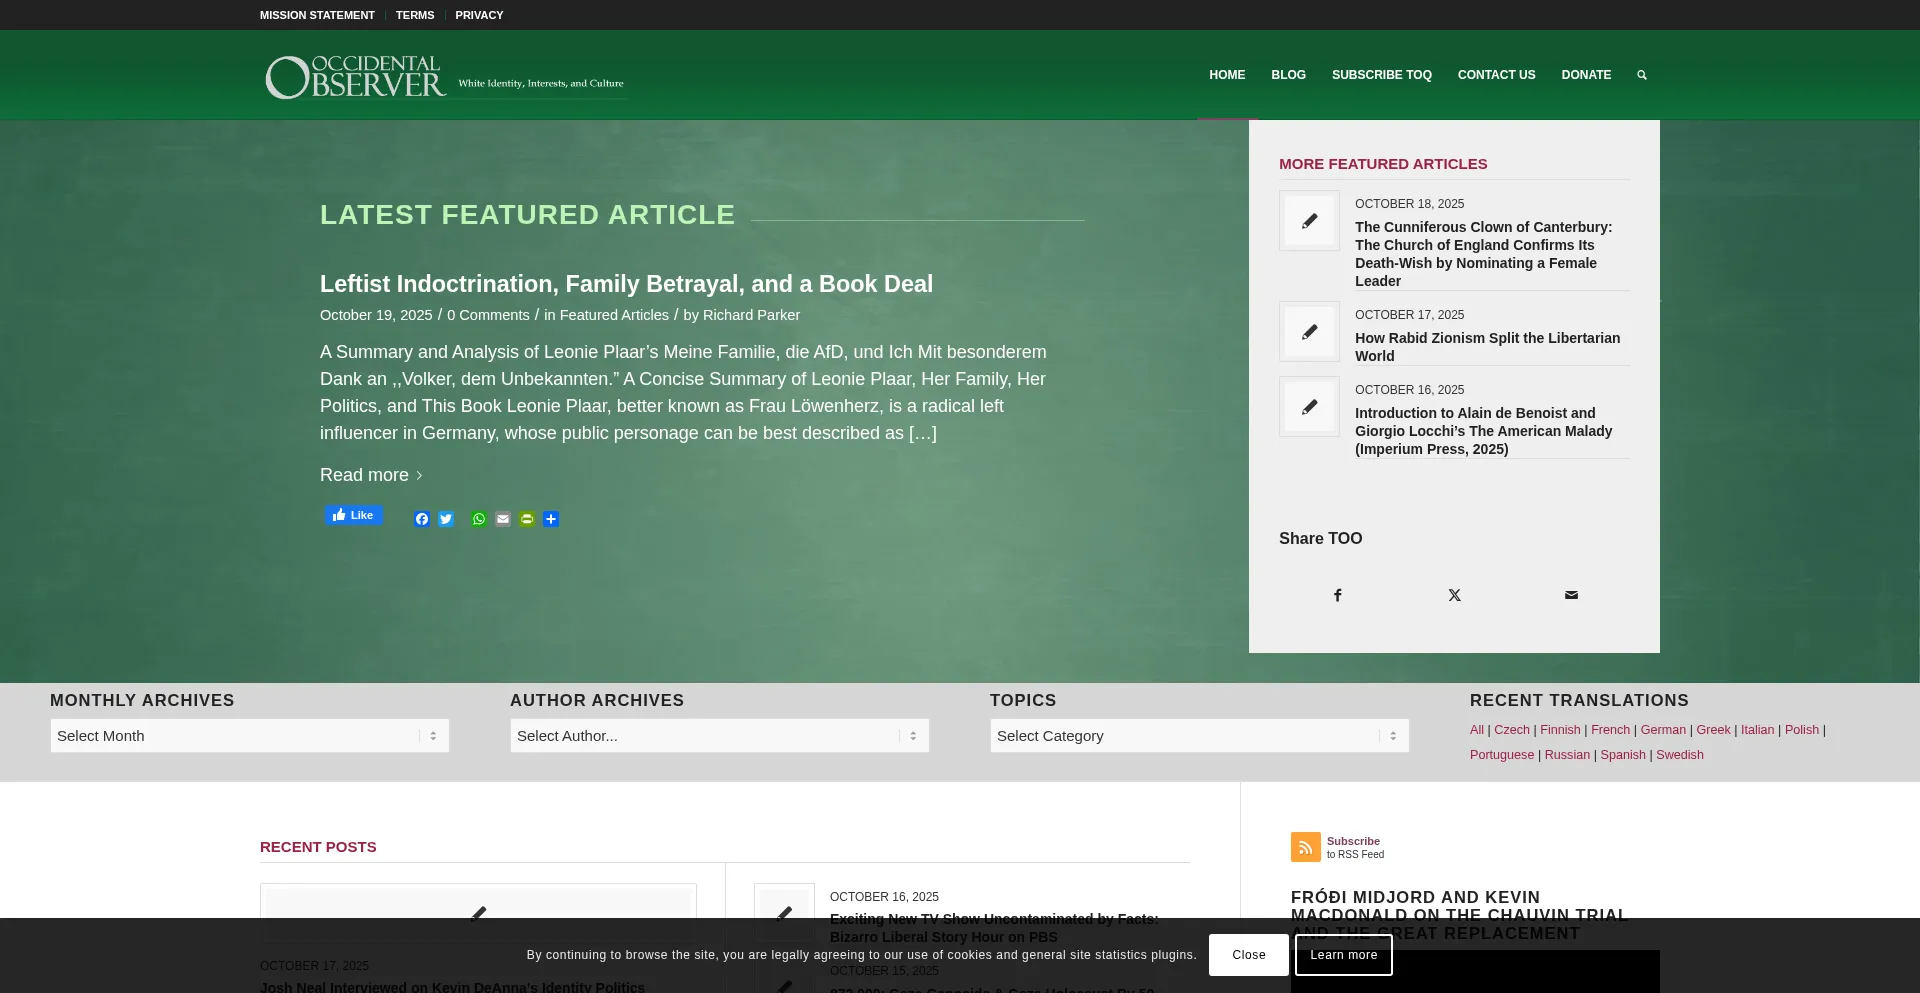
Task: Click the X icon under Share TOO
Action: tap(1454, 595)
